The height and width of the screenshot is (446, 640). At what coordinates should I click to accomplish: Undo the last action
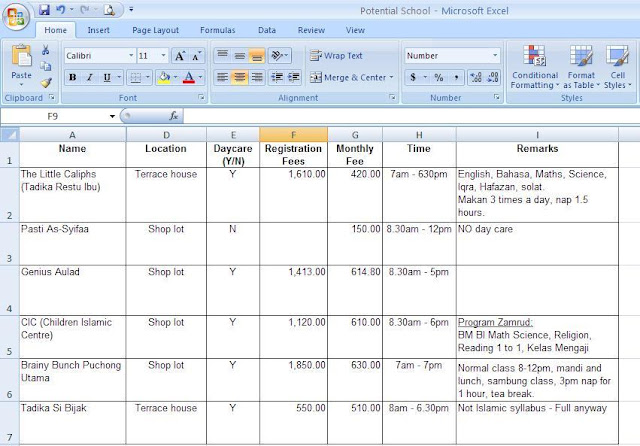click(61, 10)
